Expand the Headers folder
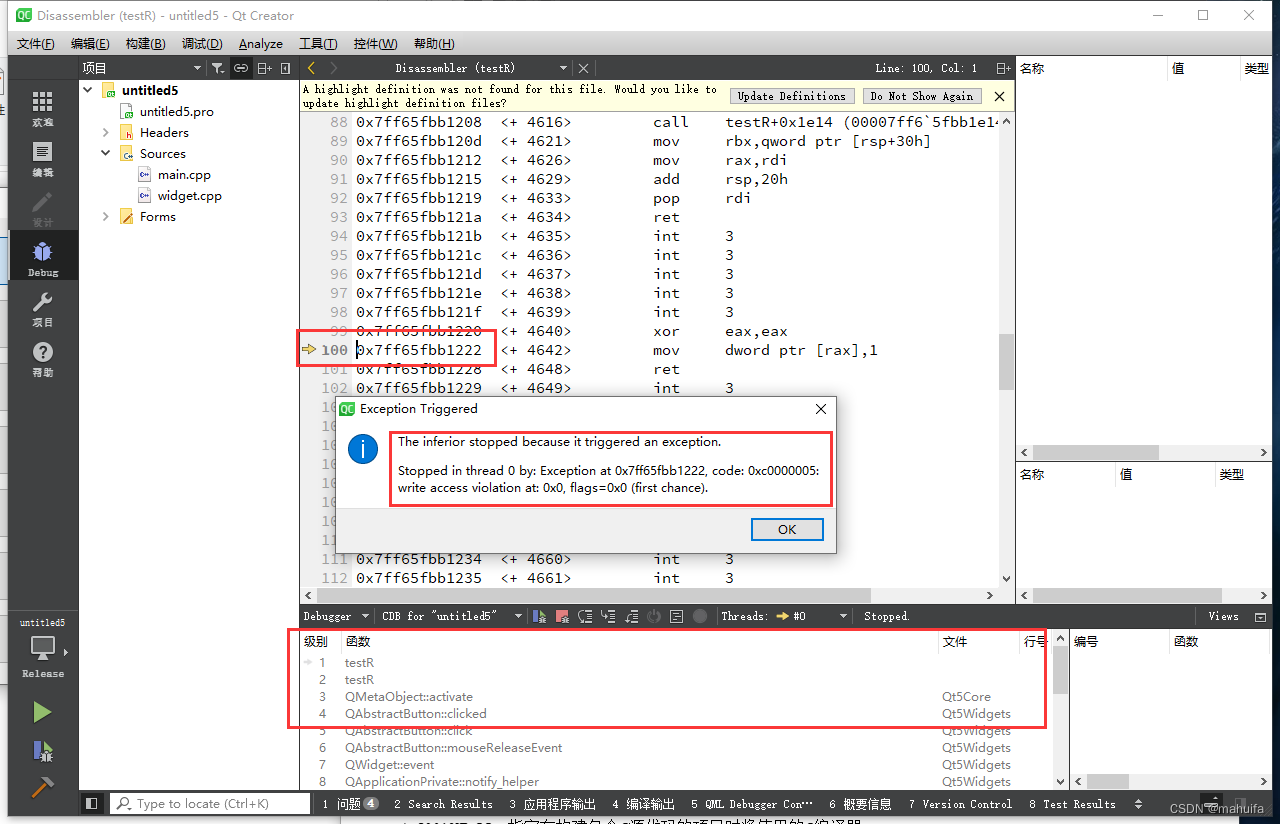 point(106,132)
